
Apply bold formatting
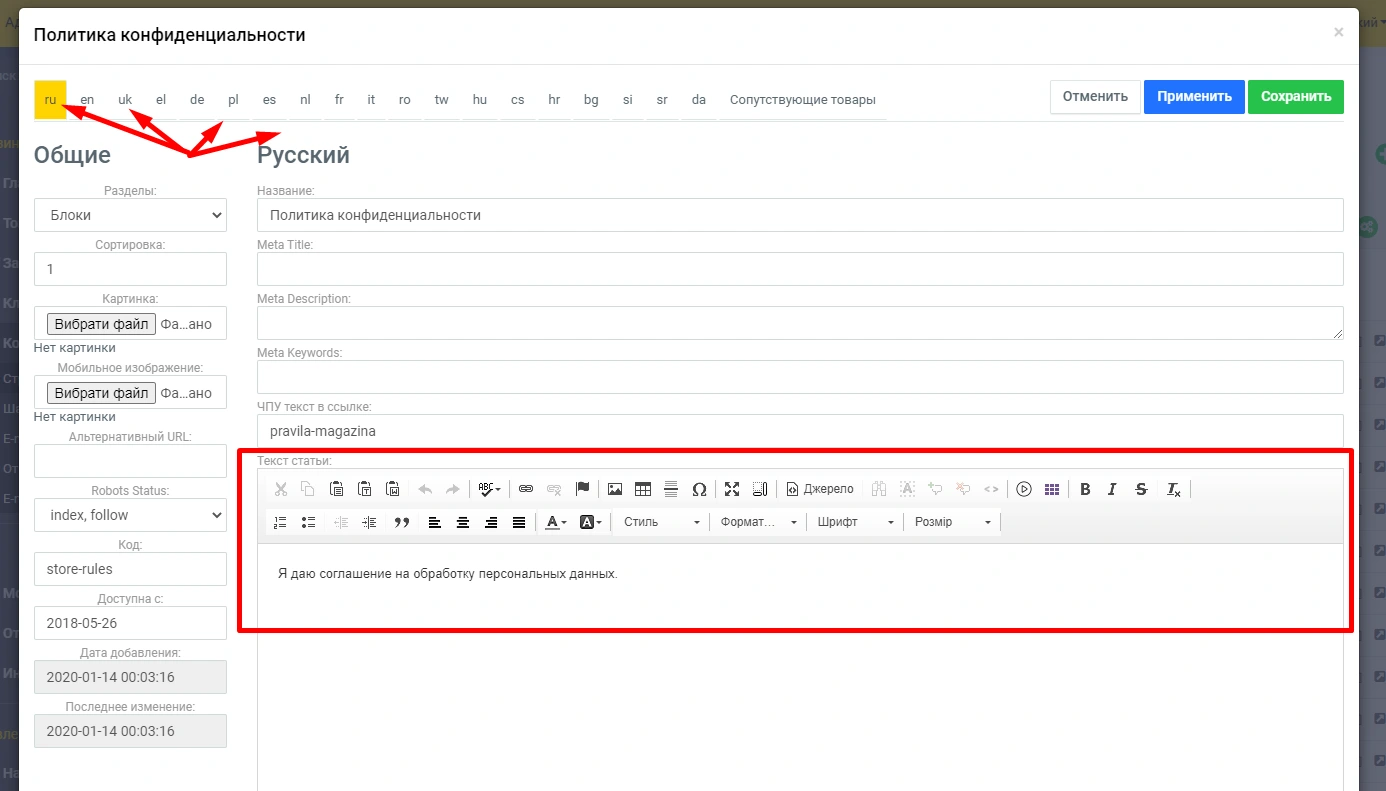point(1085,489)
